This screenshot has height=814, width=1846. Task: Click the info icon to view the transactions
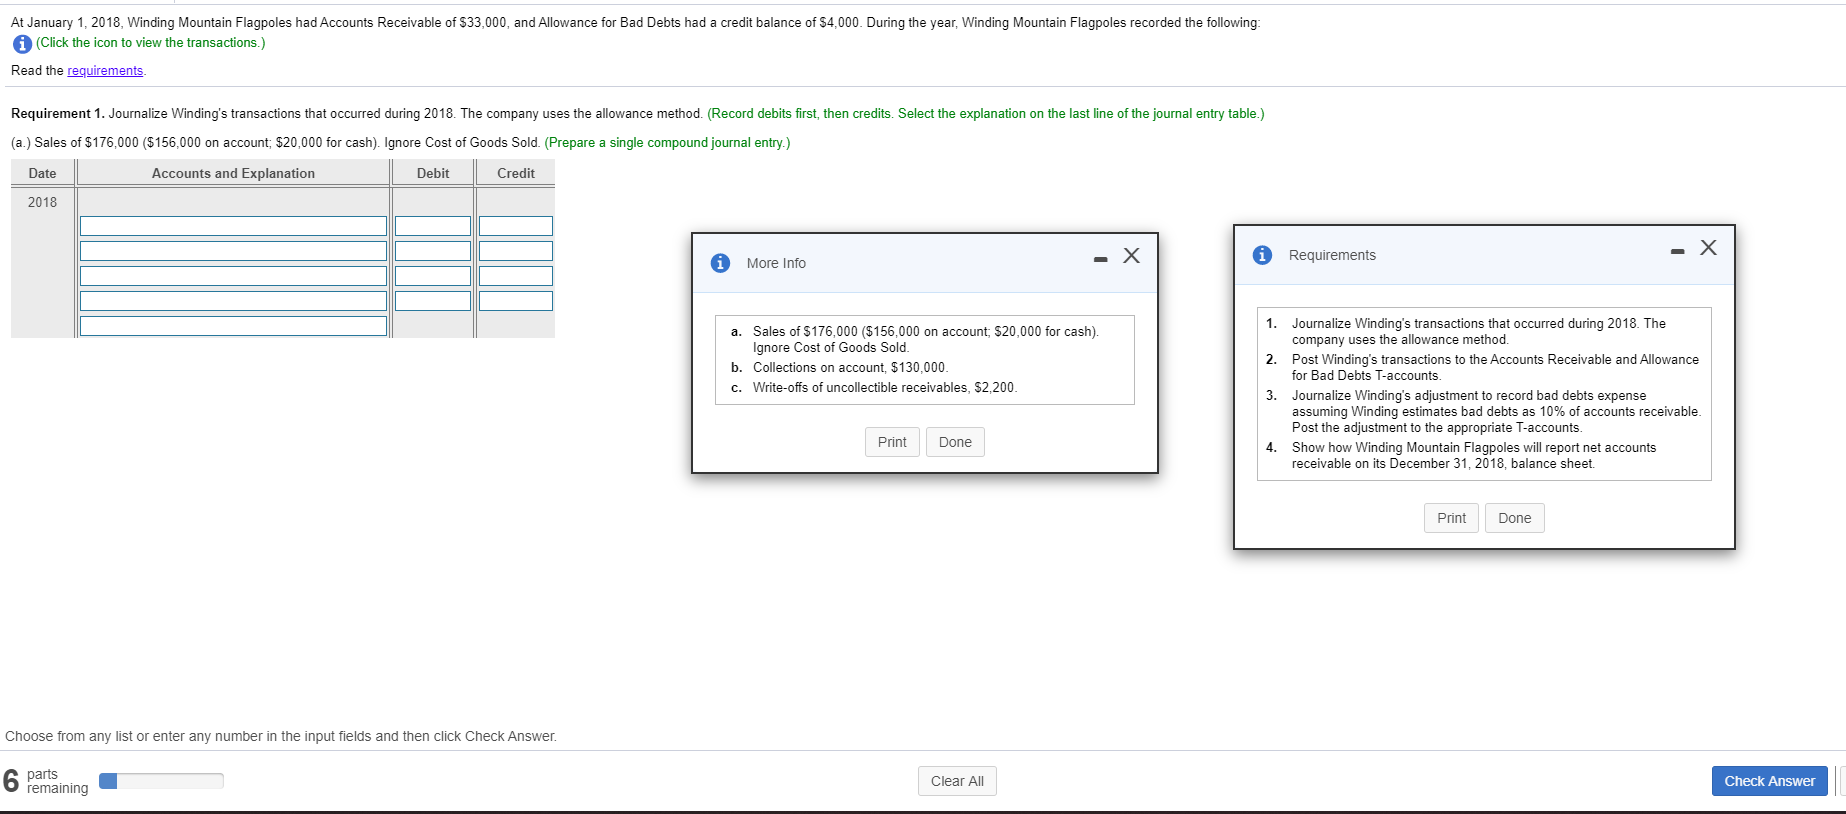22,43
